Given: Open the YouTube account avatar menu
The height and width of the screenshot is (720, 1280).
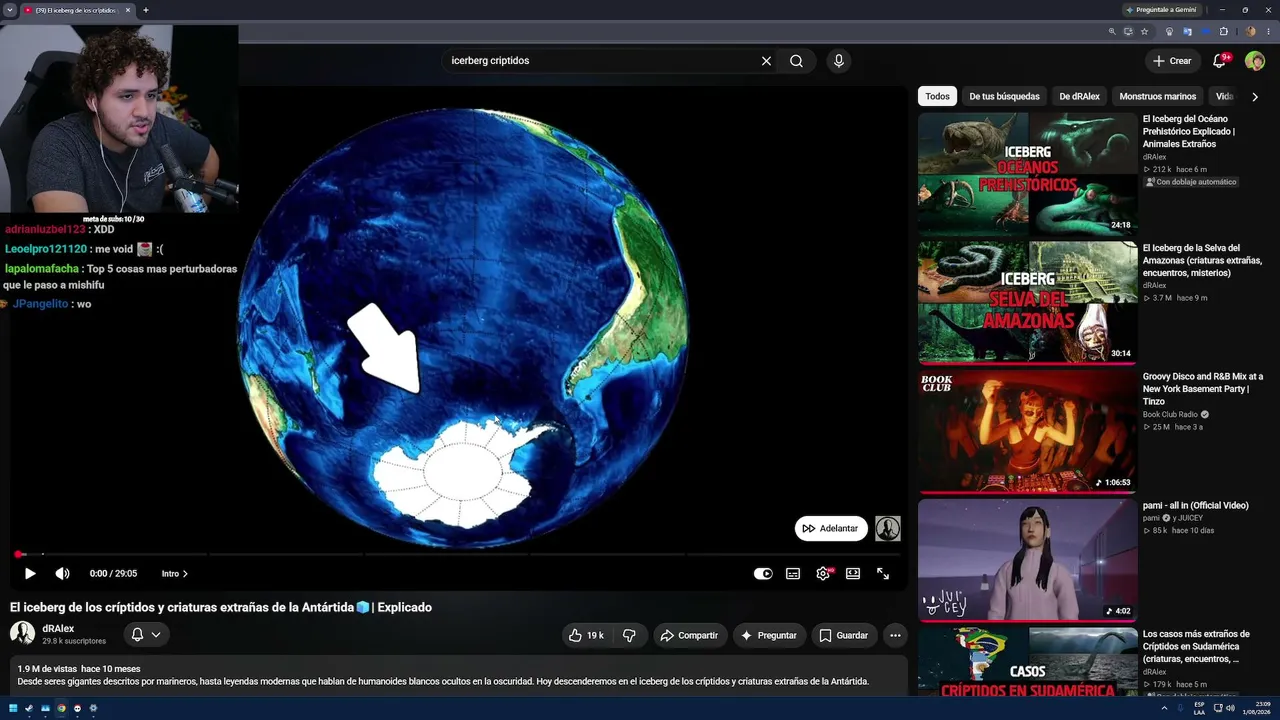Looking at the screenshot, I should pos(1255,61).
